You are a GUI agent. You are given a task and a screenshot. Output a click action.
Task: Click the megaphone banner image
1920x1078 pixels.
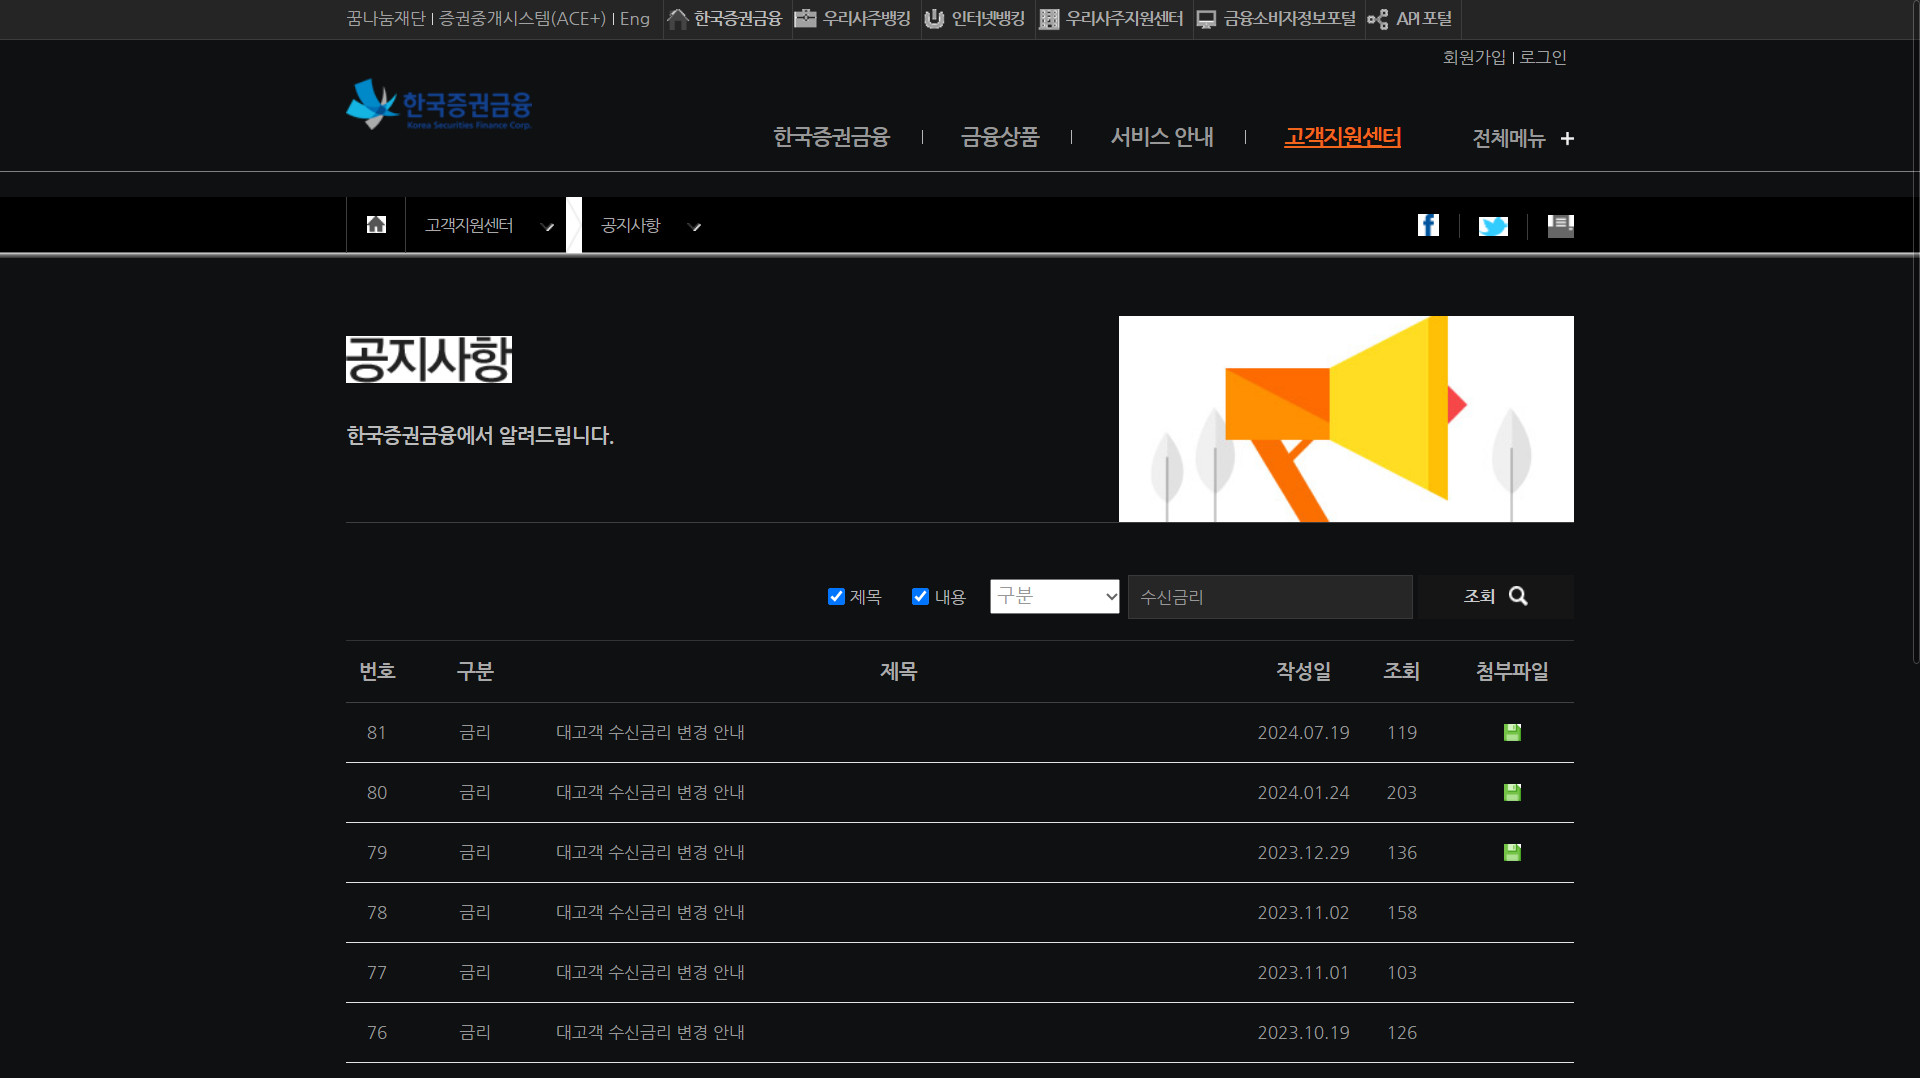(x=1346, y=419)
